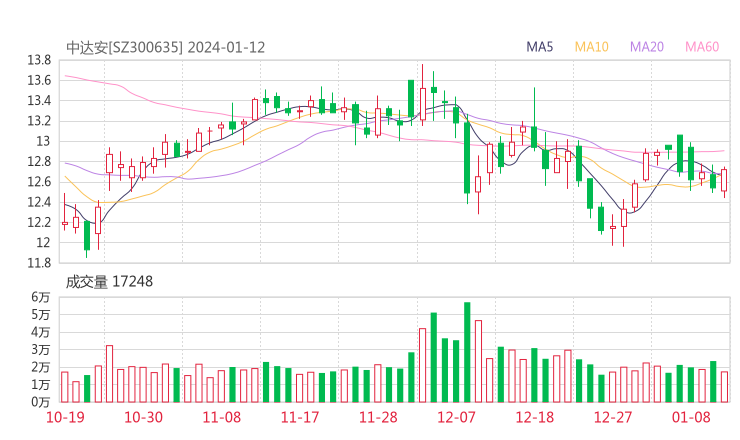Click the 12.4 price axis label

pos(39,203)
